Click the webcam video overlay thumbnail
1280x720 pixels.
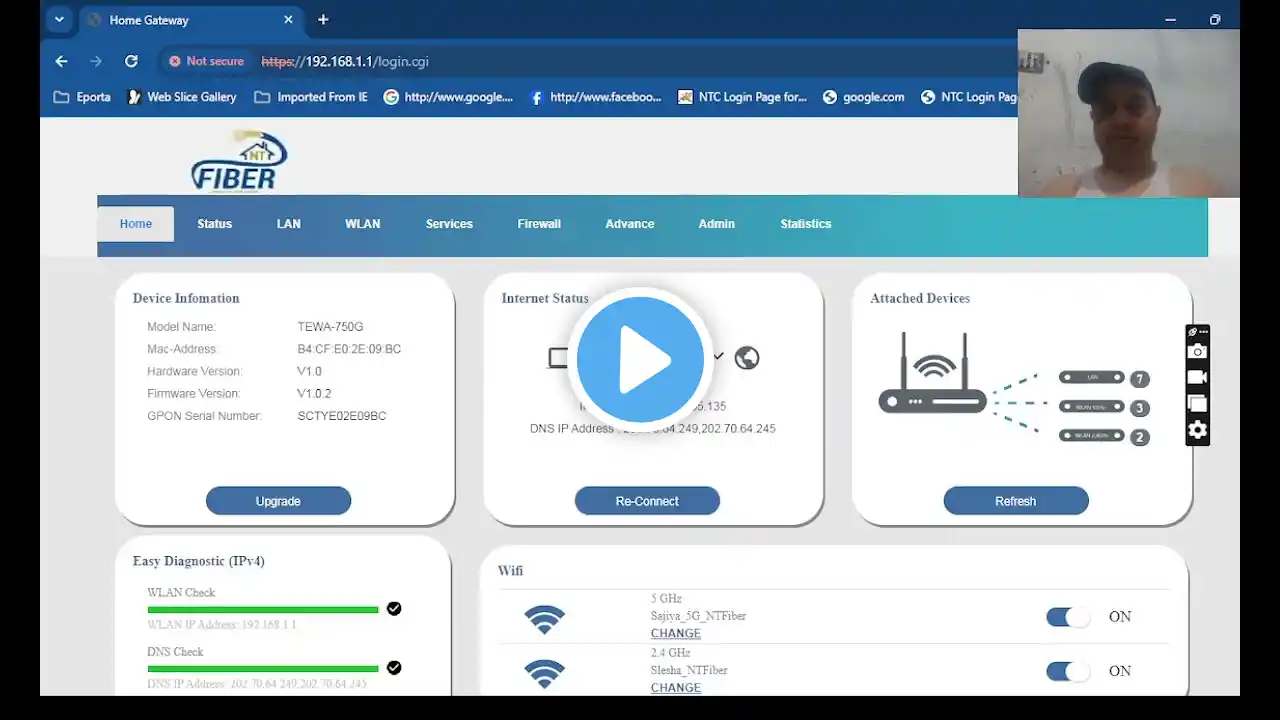click(x=1129, y=113)
